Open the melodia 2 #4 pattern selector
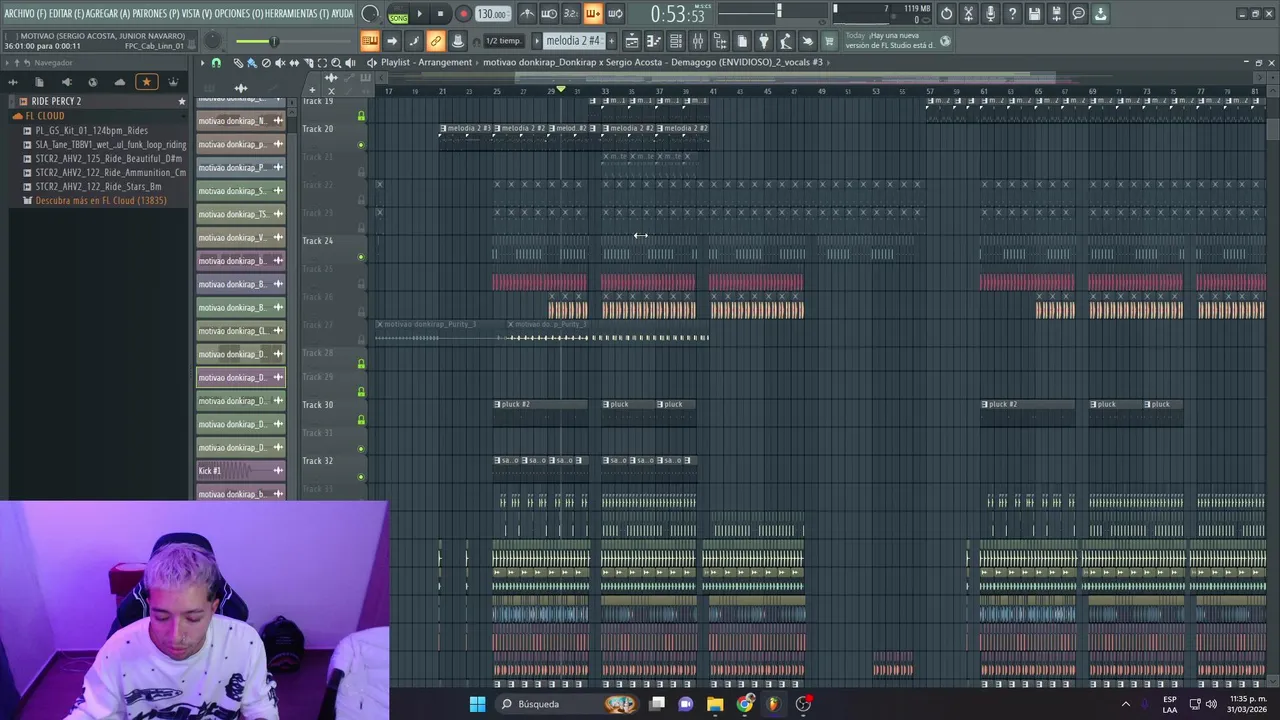Screen dimensions: 1280x720 (573, 41)
